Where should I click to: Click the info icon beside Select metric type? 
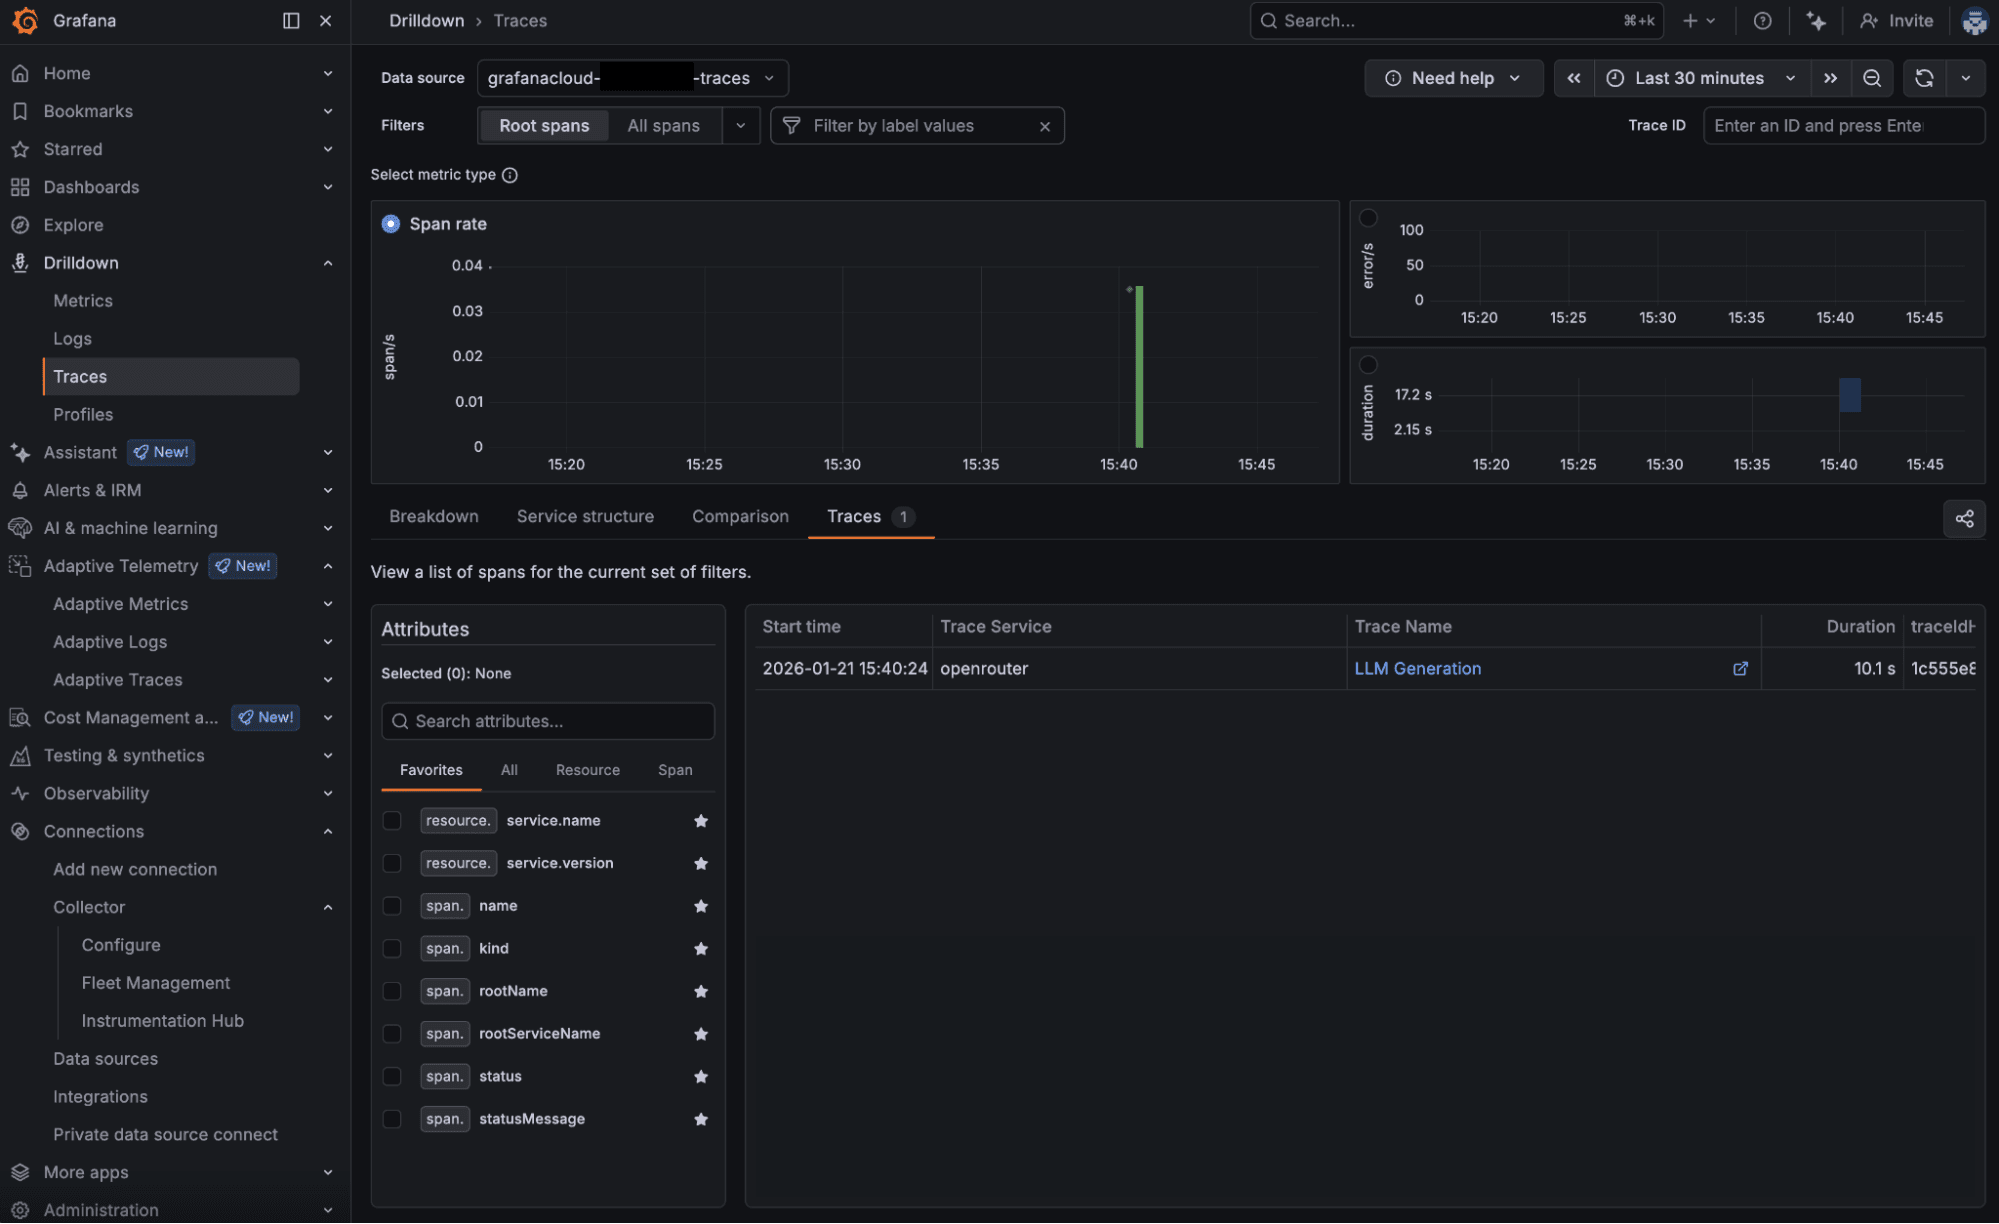(x=509, y=175)
